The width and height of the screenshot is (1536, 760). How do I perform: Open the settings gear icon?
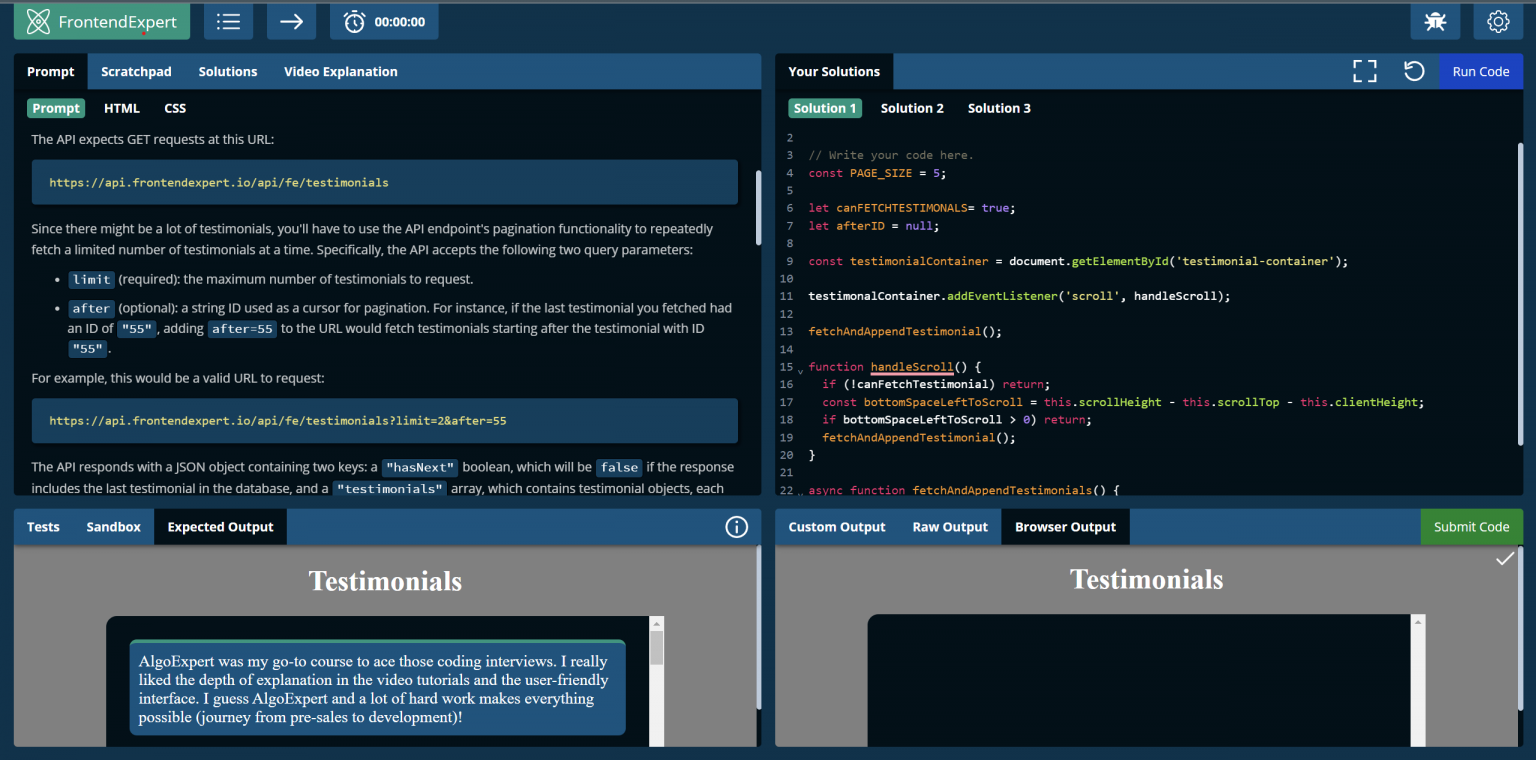(1497, 22)
